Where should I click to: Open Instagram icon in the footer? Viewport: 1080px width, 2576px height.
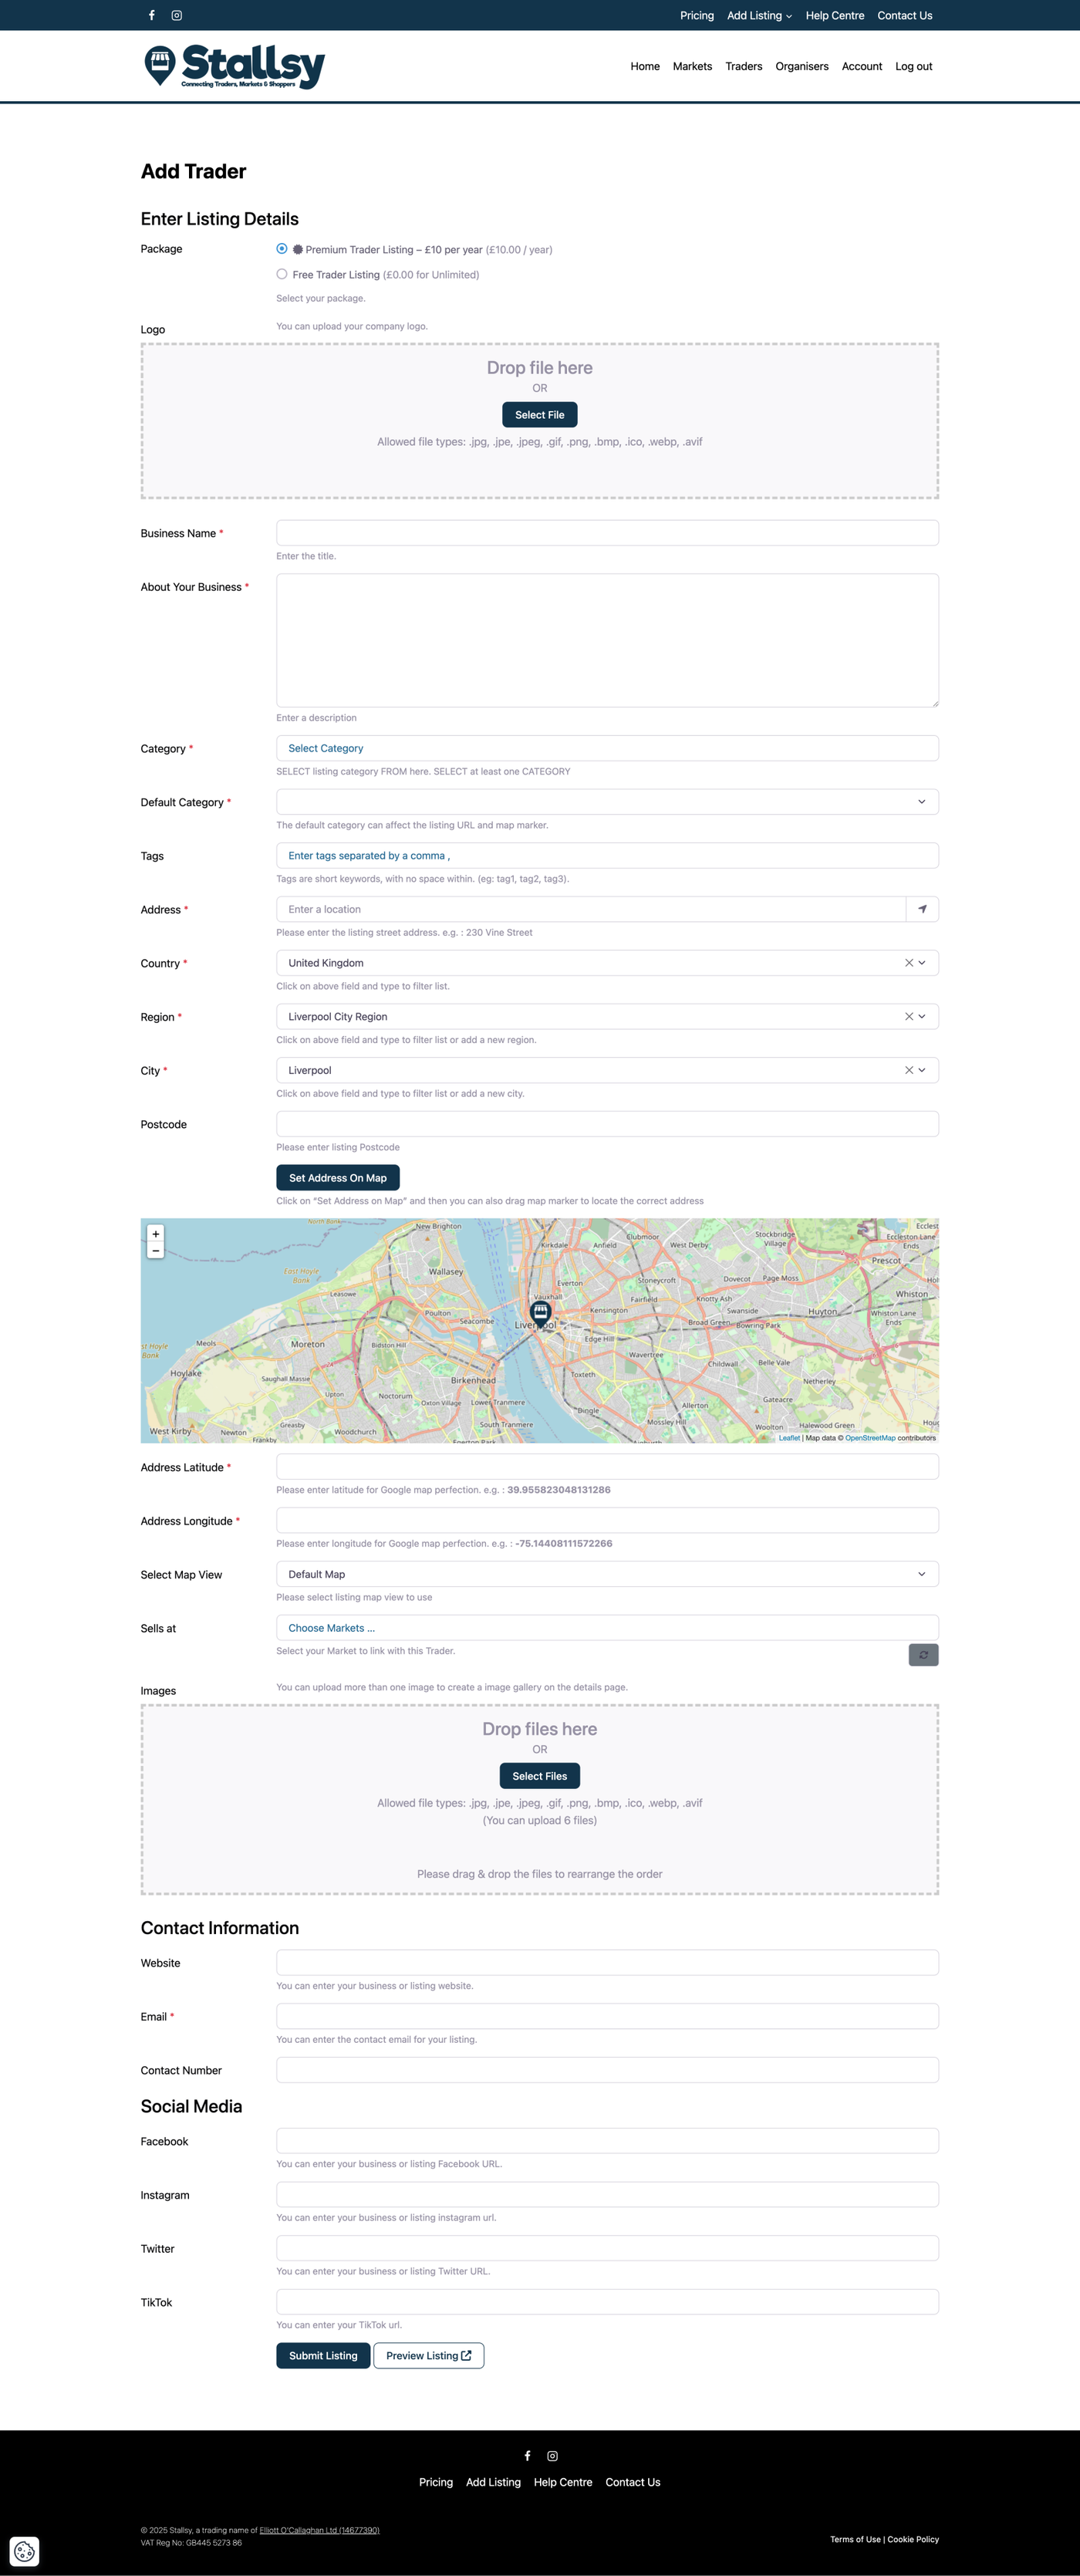coord(552,2455)
